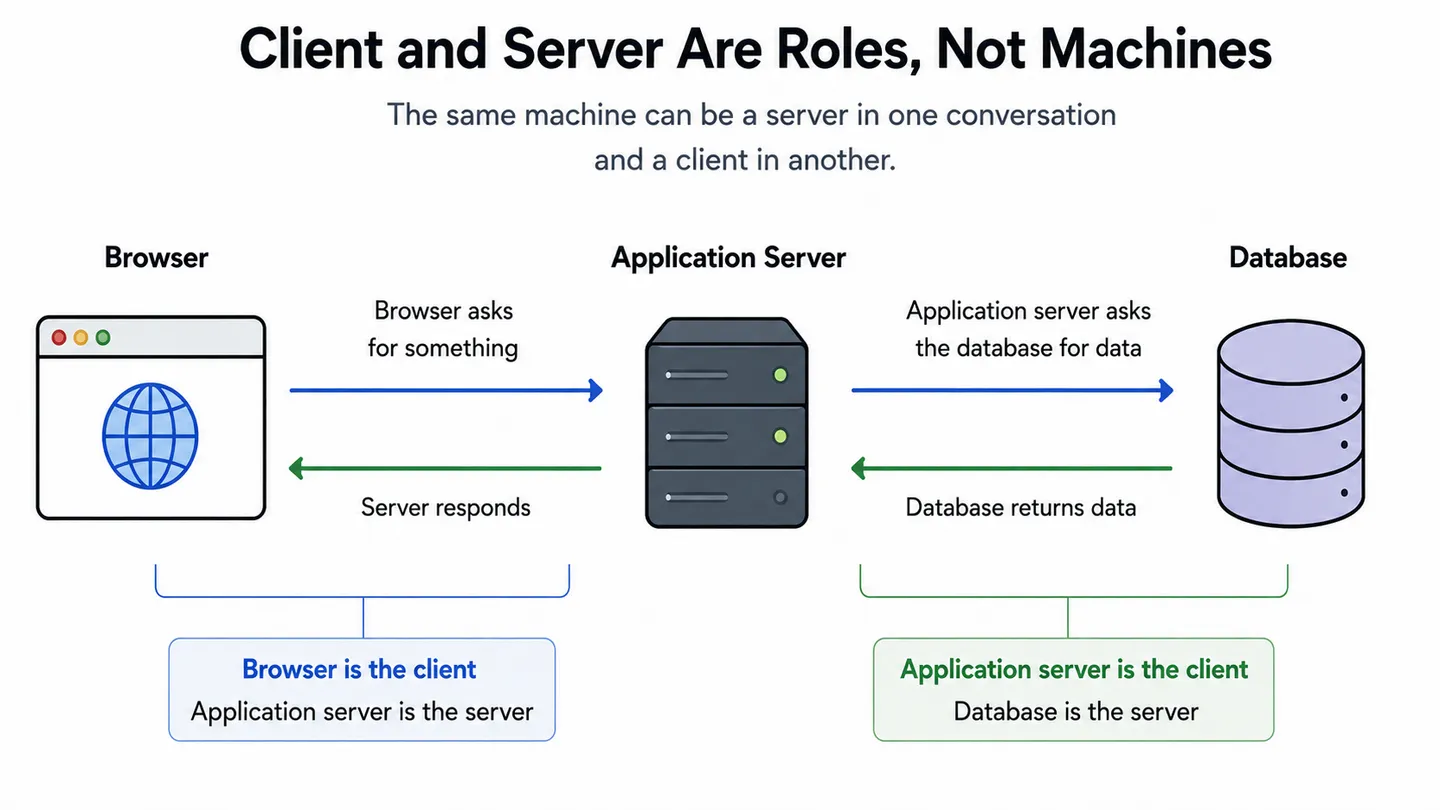Viewport: 1440px width, 810px height.
Task: Click 'Application server asks the database for data'
Action: 1029,329
